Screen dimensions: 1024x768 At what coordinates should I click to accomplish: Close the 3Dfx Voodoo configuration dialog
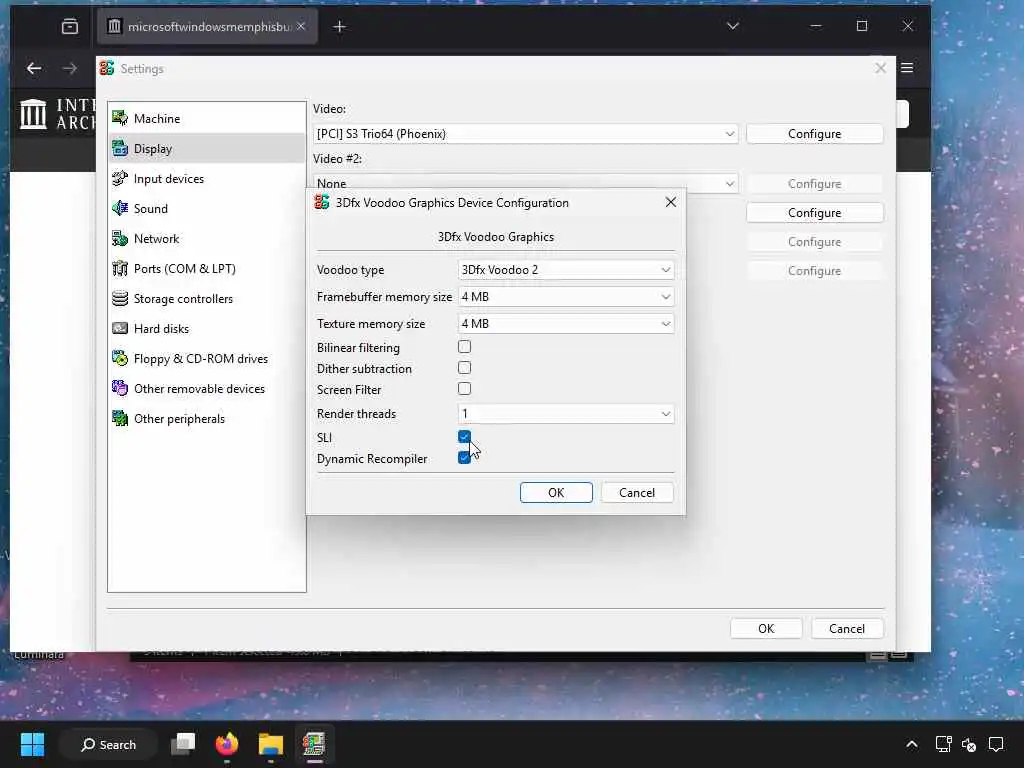671,202
